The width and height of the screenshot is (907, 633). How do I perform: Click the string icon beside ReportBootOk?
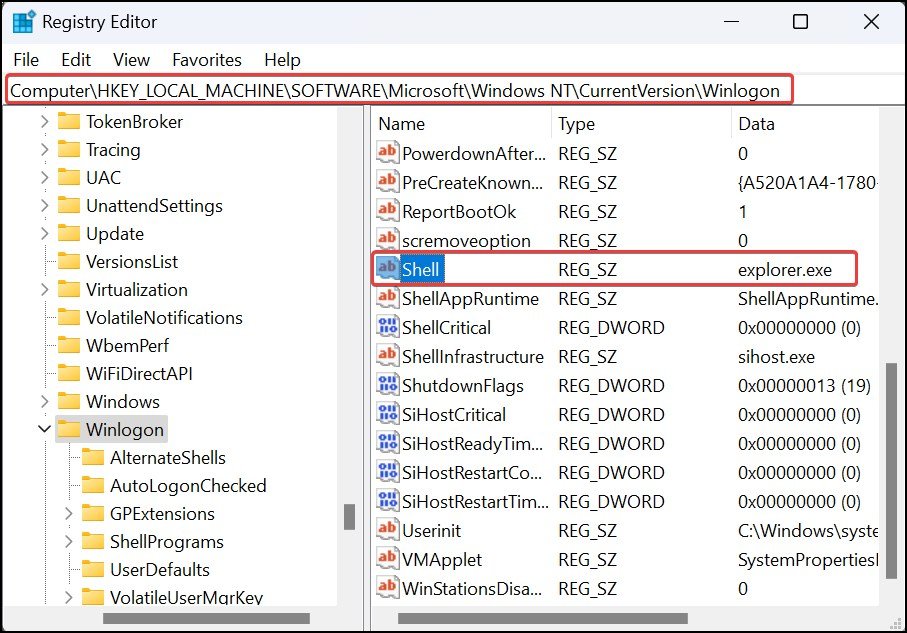coord(387,211)
